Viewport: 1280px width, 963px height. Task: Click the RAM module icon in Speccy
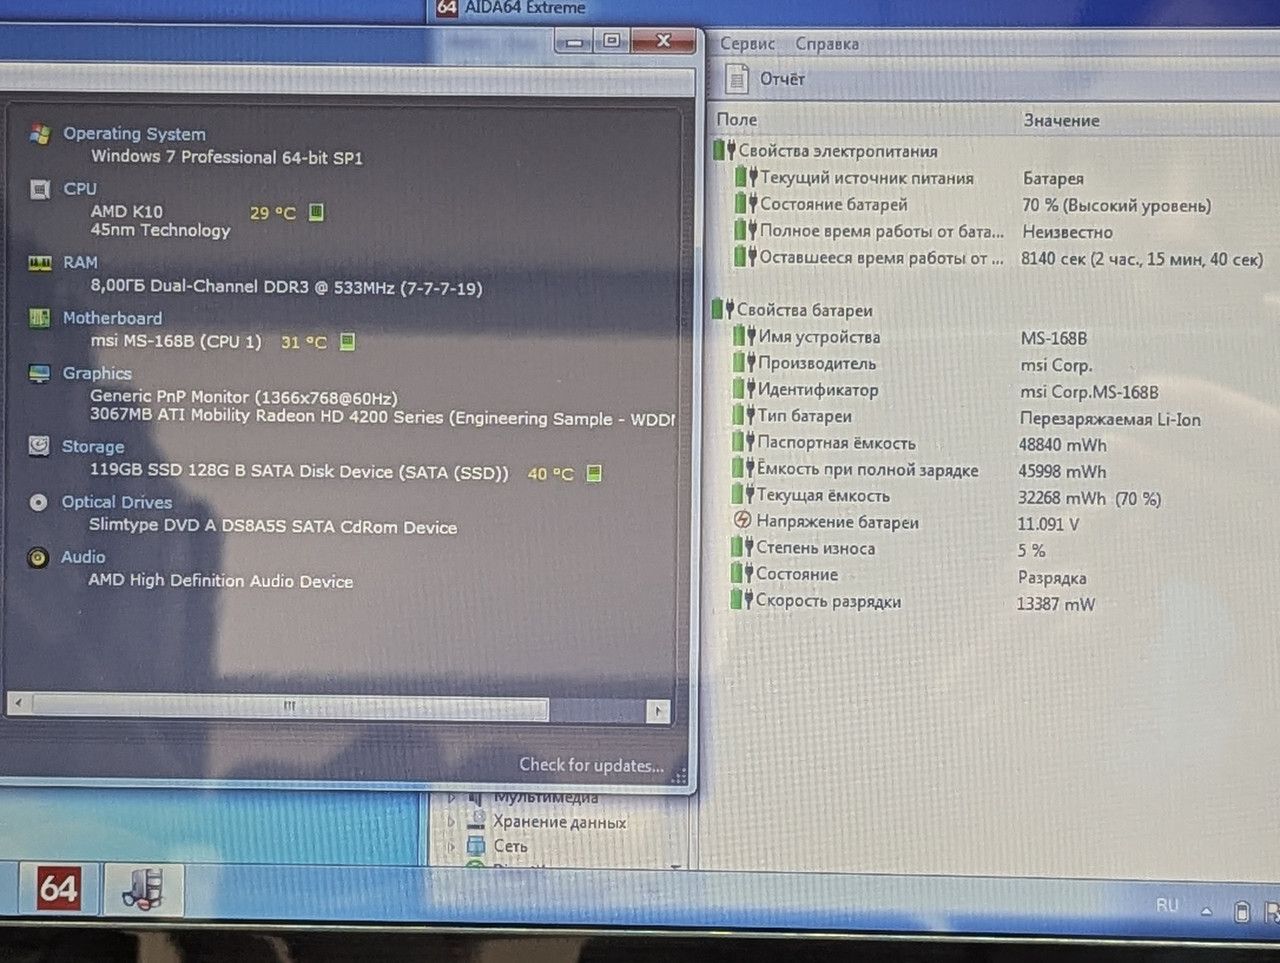coord(40,263)
